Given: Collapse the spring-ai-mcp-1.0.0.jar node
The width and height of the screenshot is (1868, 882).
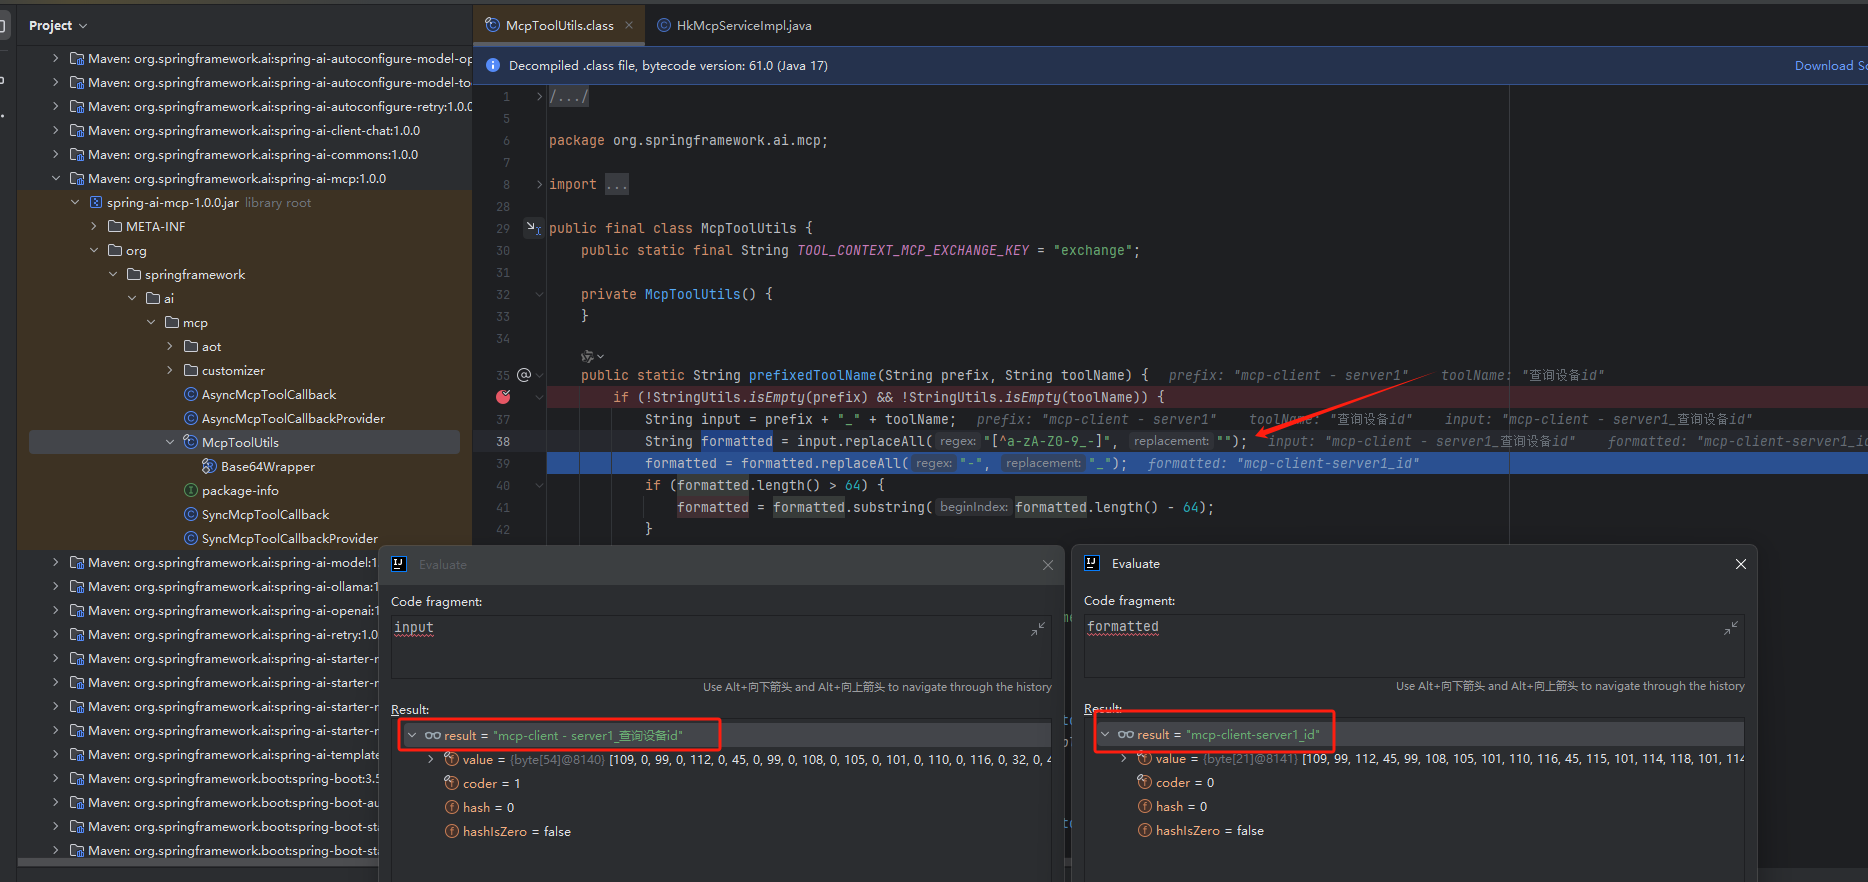Looking at the screenshot, I should click(75, 203).
